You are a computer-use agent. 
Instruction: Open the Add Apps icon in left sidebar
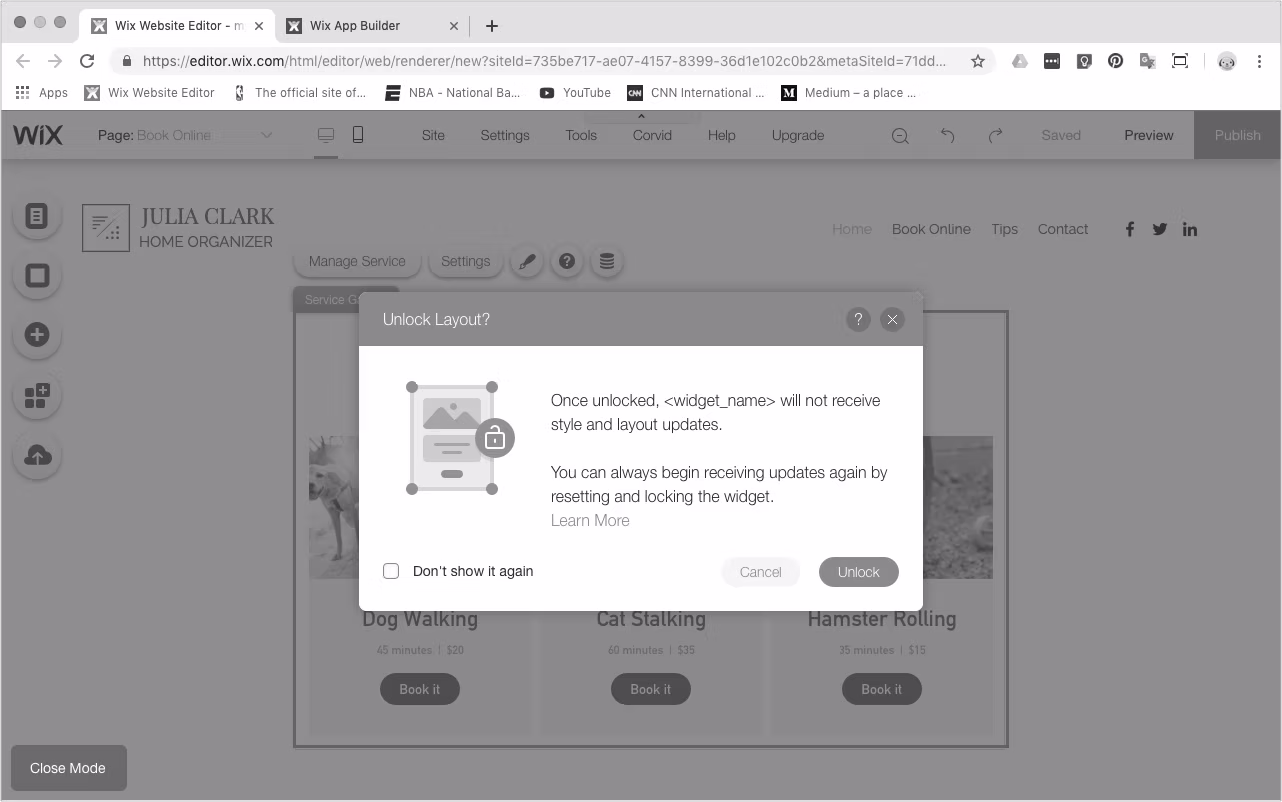(37, 396)
